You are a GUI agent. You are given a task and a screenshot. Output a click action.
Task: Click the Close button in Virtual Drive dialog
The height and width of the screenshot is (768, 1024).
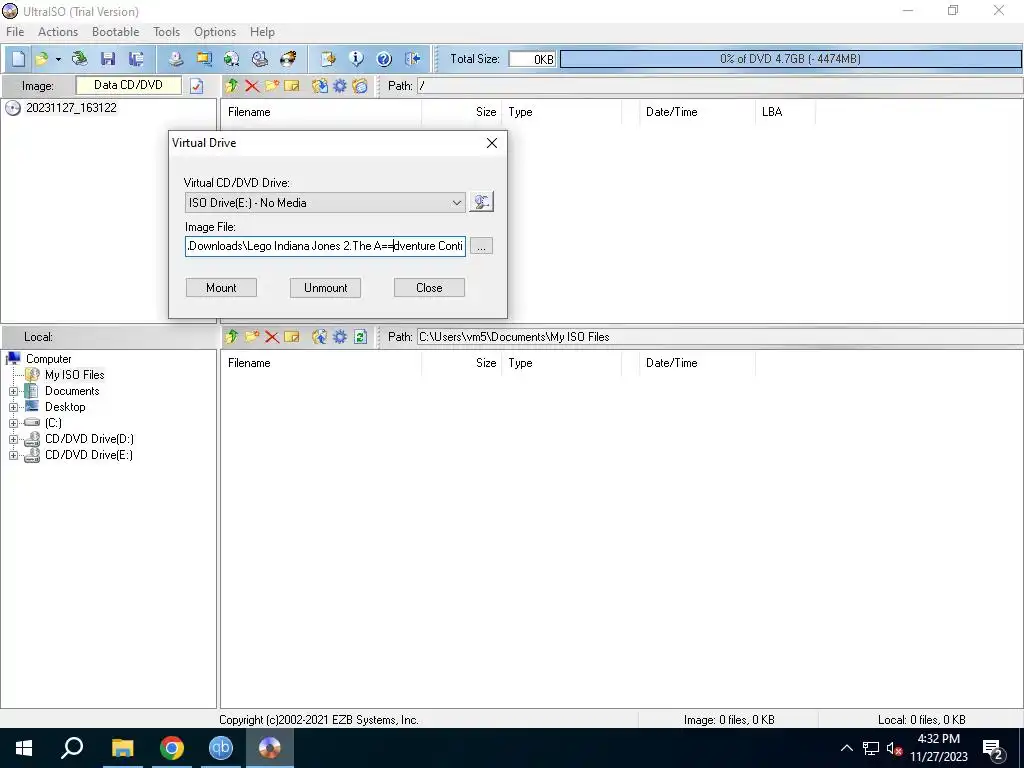click(x=429, y=288)
